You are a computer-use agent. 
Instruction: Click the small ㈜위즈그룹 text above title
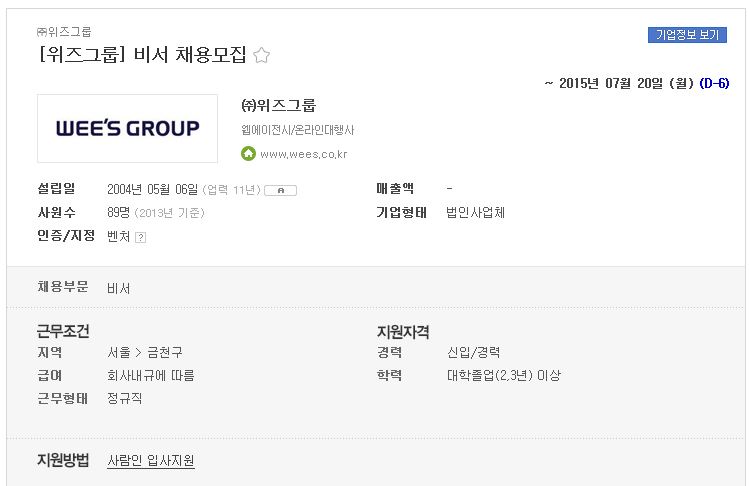64,32
